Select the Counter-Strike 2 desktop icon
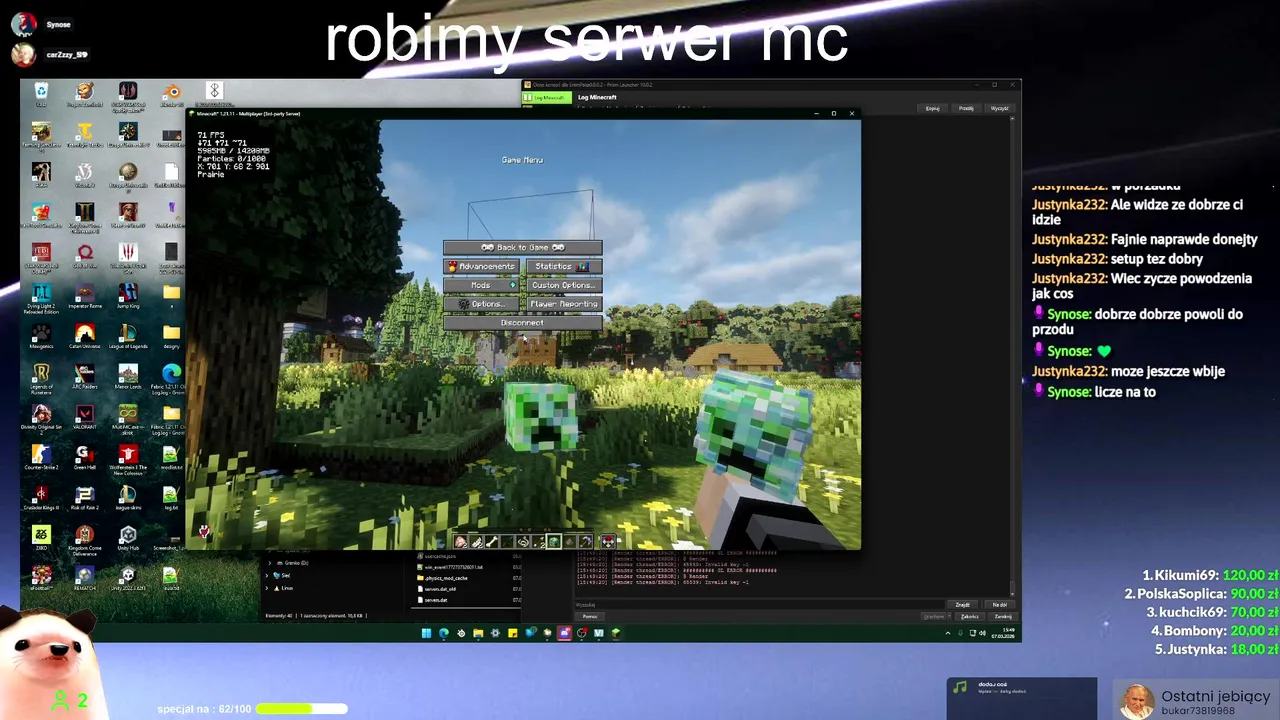This screenshot has height=720, width=1280. pos(41,457)
